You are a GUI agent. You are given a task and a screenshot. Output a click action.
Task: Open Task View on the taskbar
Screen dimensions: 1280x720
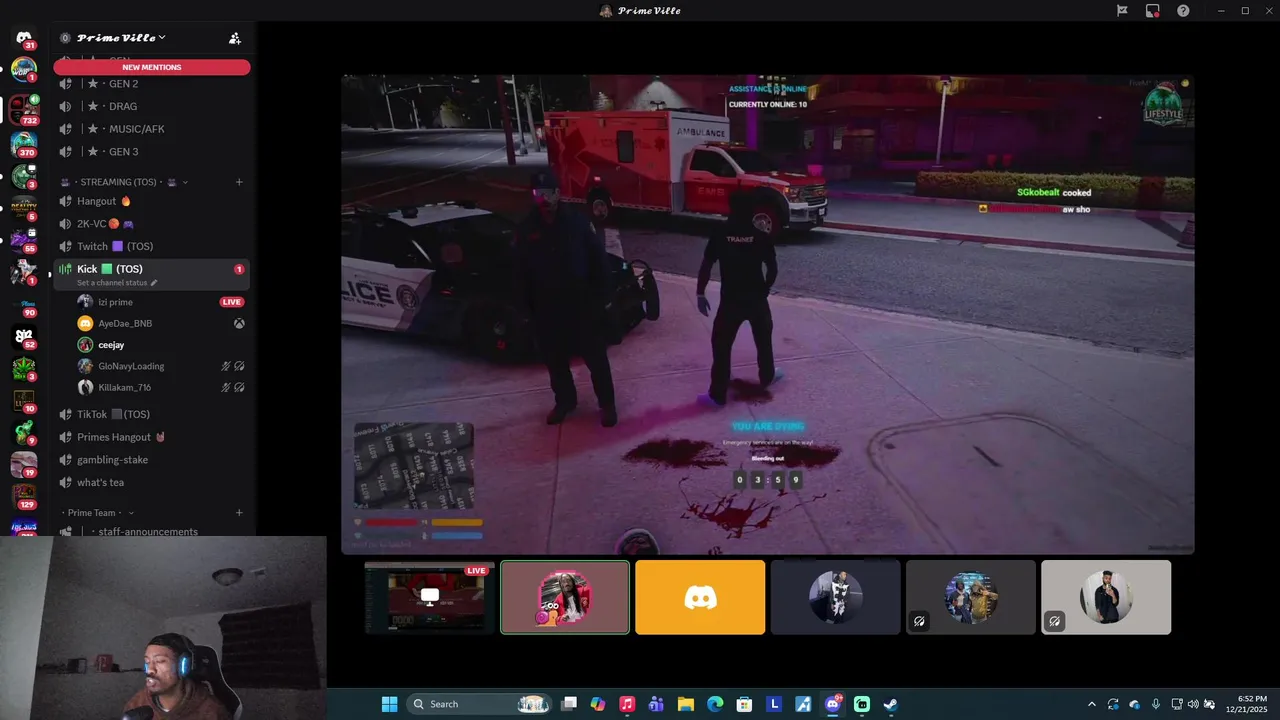tap(569, 704)
